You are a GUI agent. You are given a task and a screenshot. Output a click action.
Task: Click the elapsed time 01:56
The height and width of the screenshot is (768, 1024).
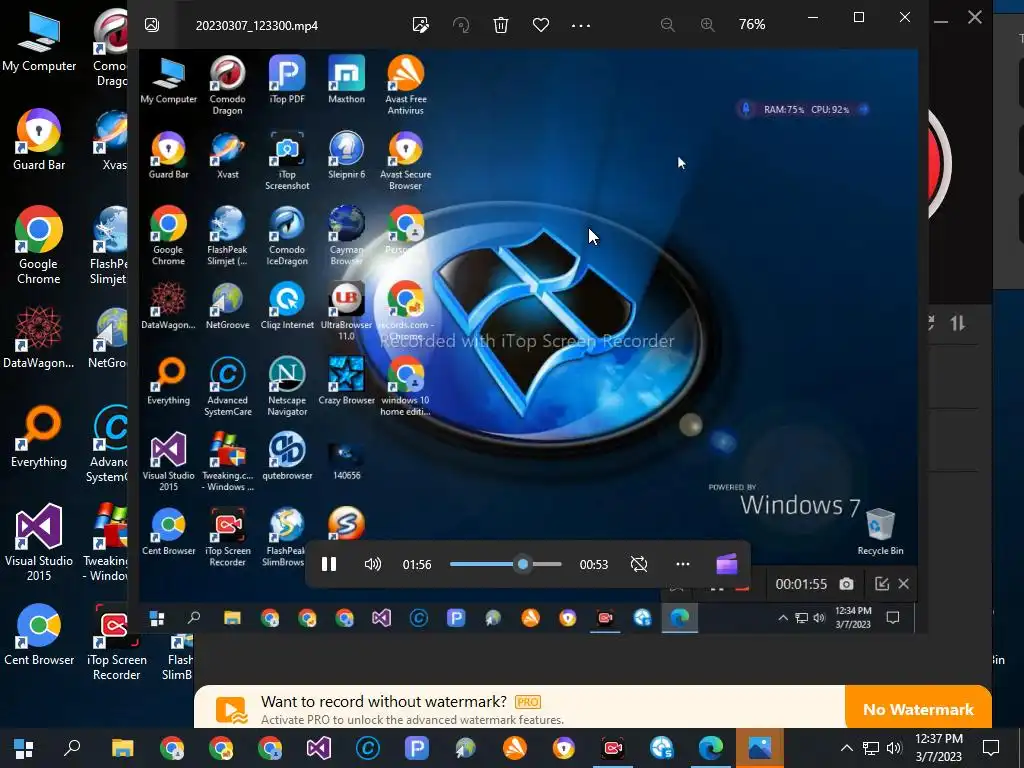pyautogui.click(x=417, y=564)
